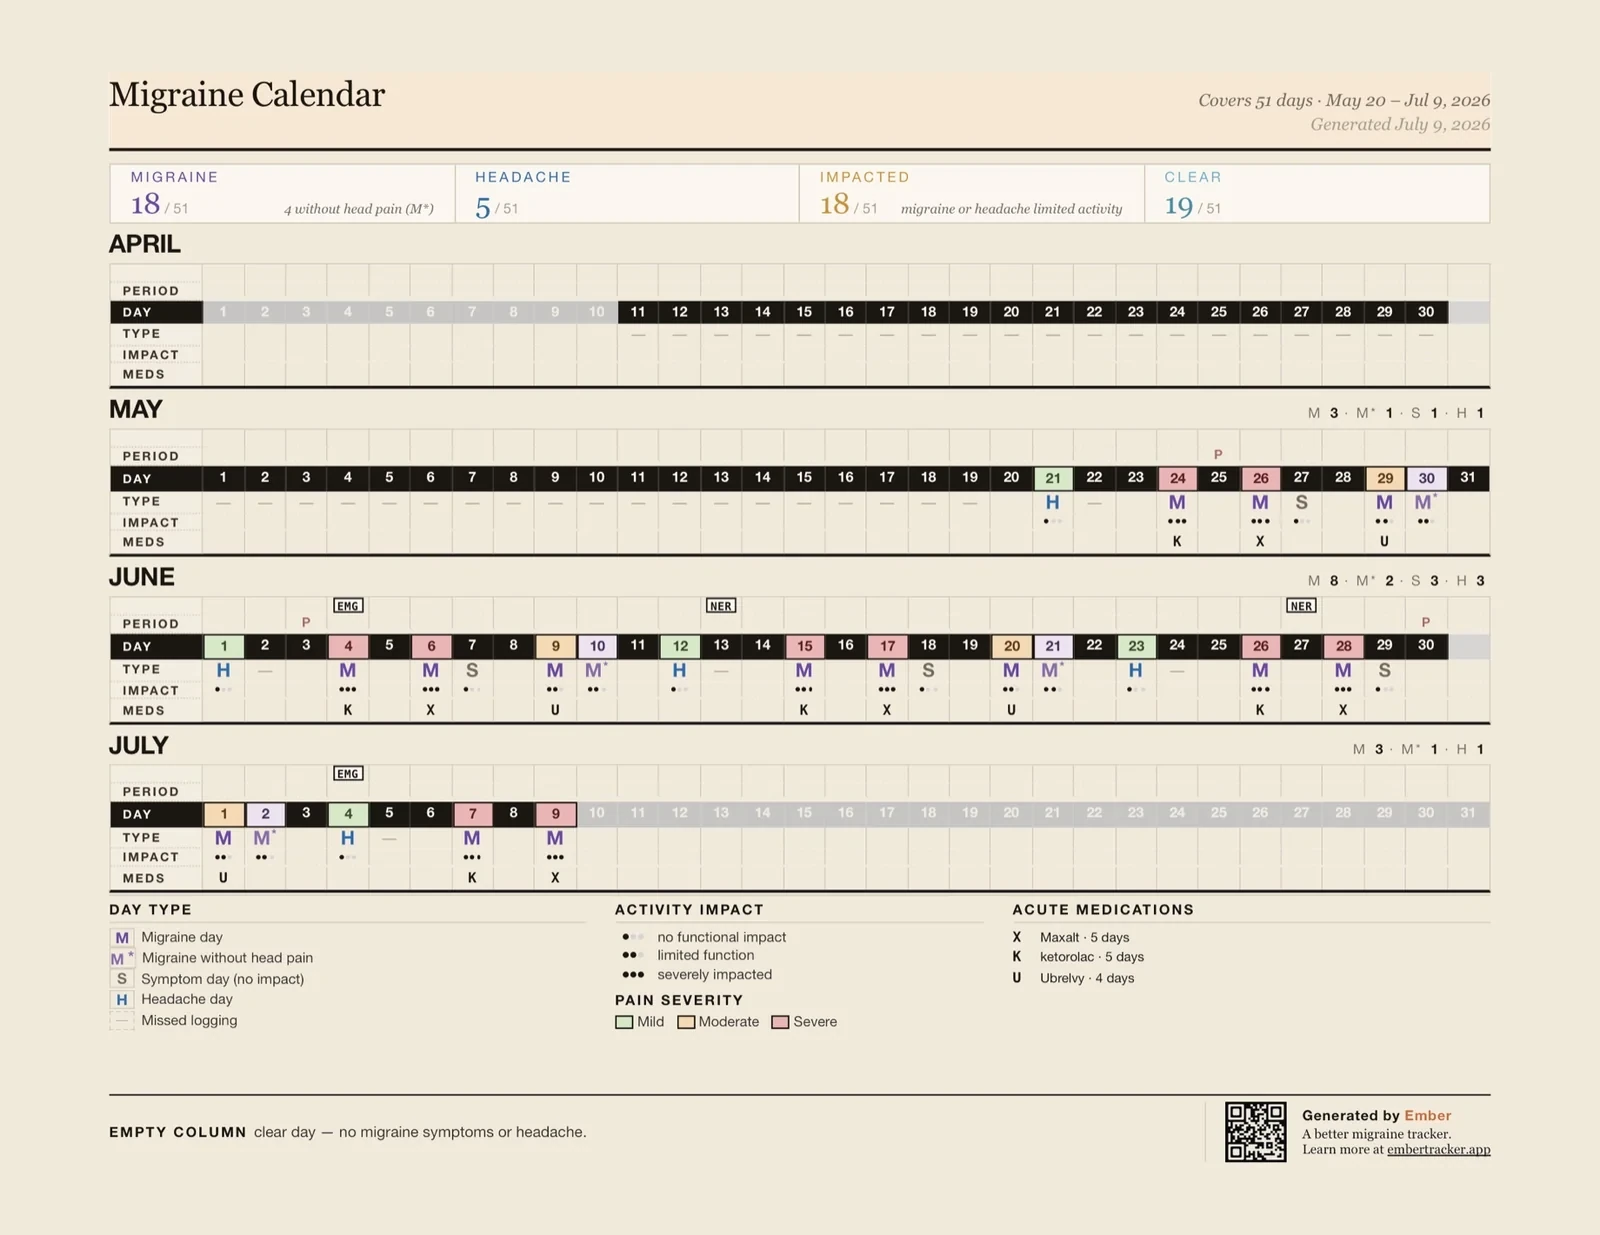This screenshot has width=1600, height=1235.
Task: Click the Headache day legend icon
Action: [122, 999]
